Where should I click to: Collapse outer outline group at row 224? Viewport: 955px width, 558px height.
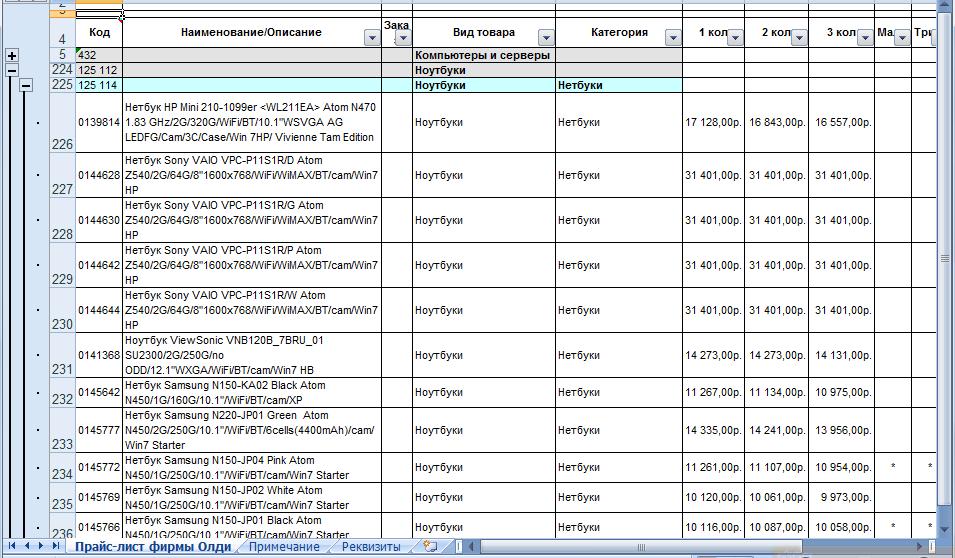(x=12, y=70)
